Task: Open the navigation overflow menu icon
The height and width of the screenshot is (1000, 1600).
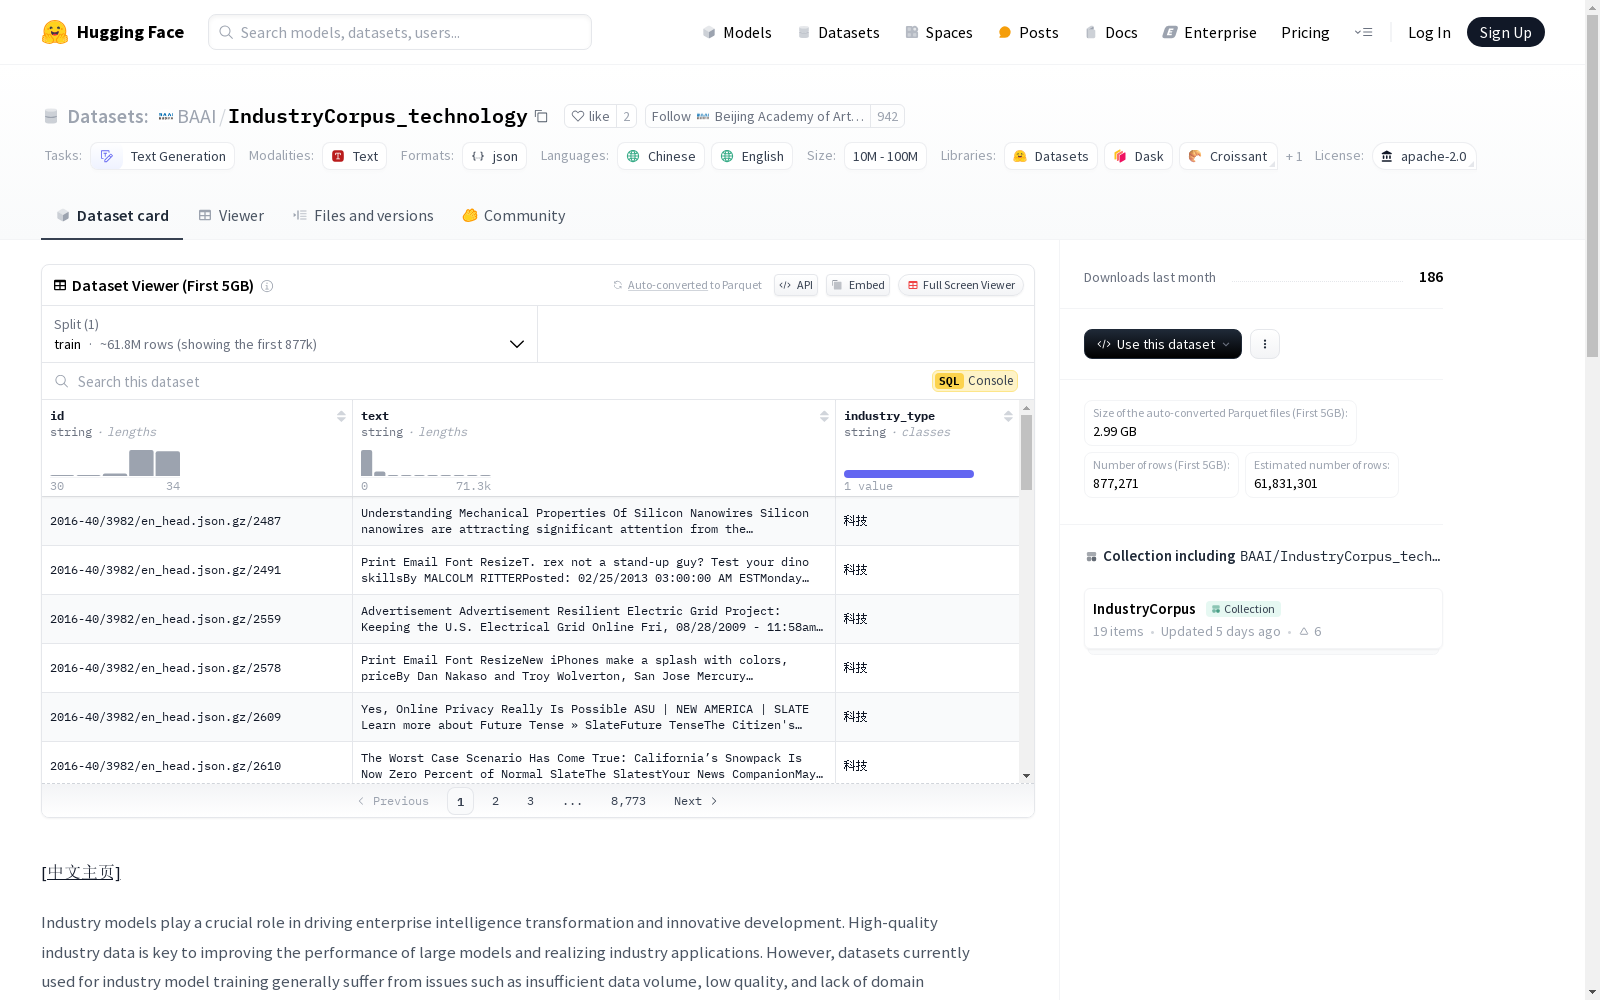Action: pyautogui.click(x=1363, y=32)
